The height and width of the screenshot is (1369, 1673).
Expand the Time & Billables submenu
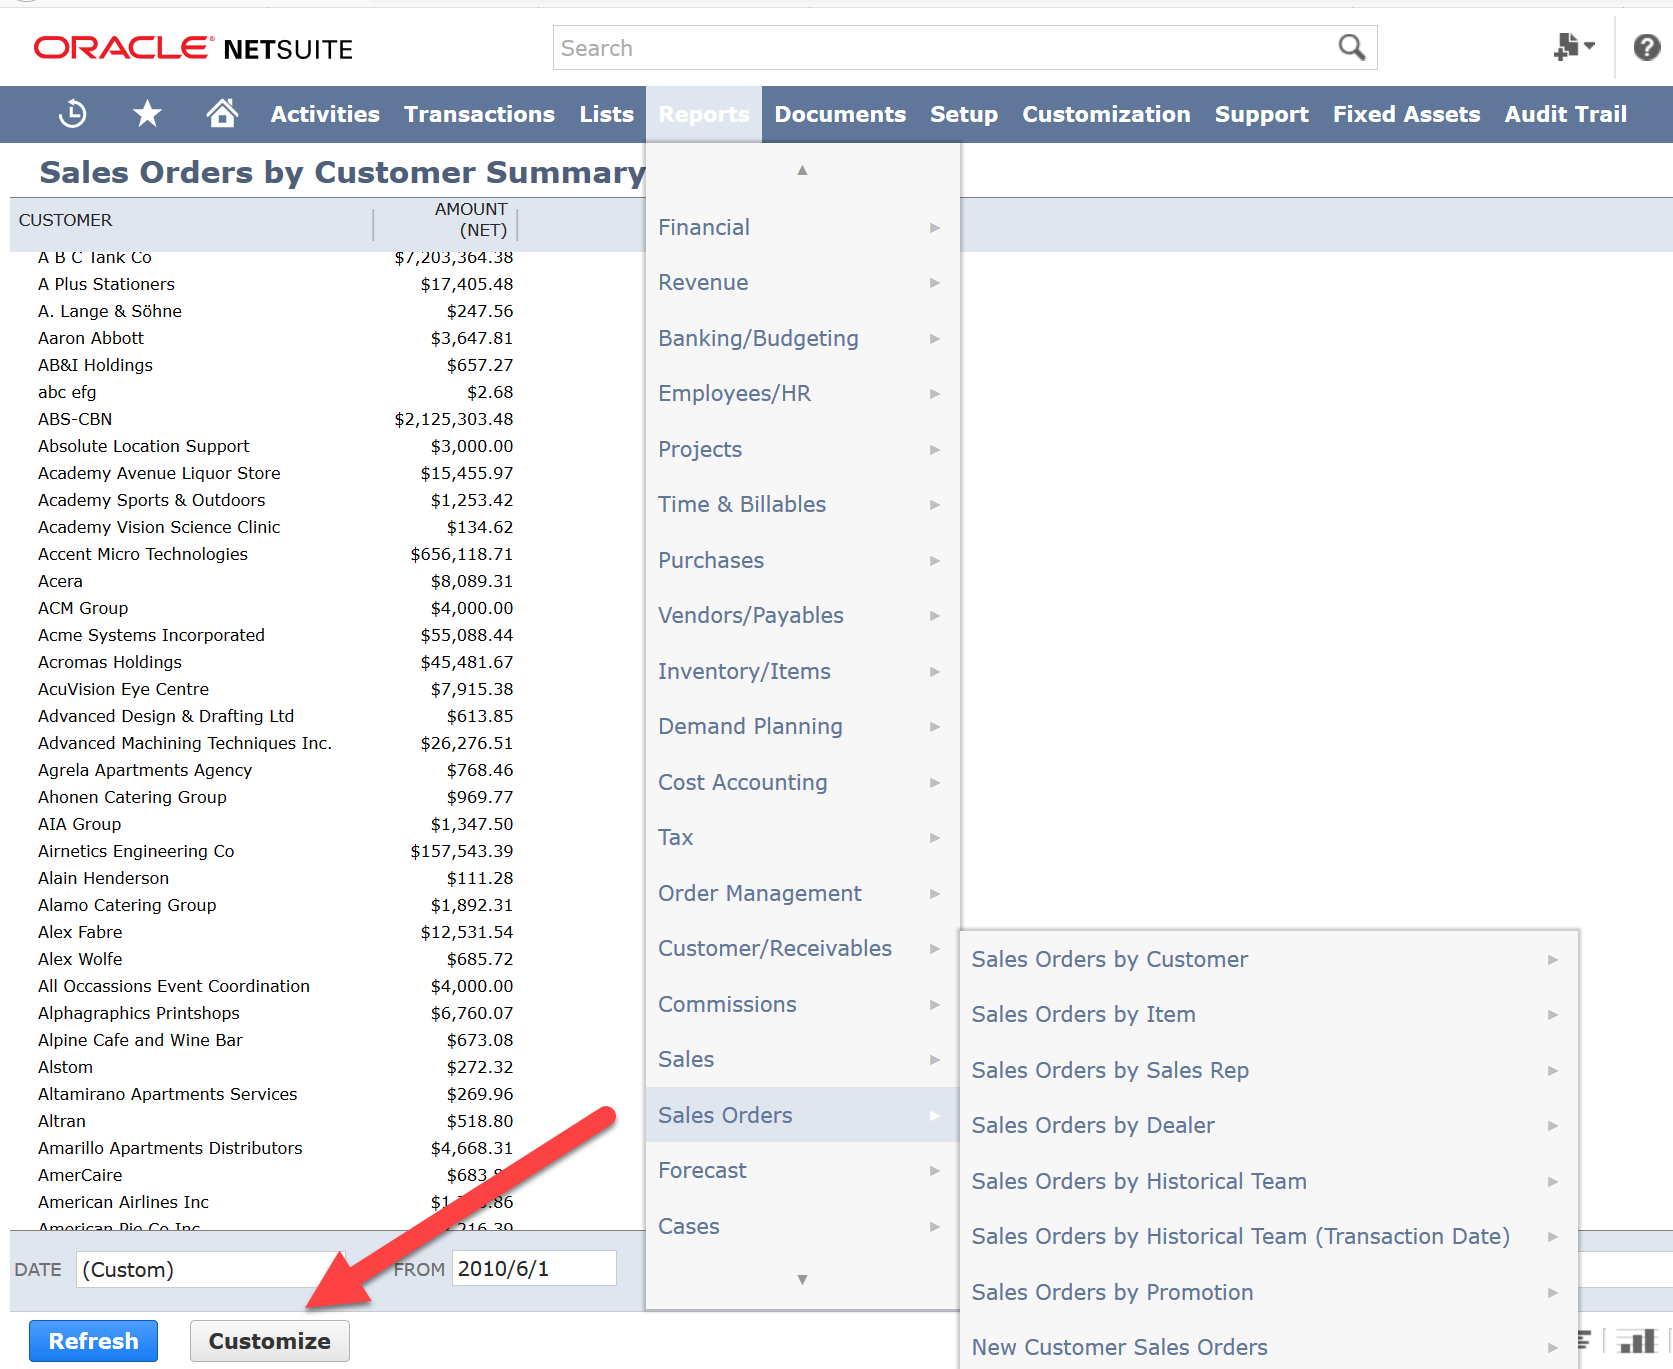coord(802,504)
